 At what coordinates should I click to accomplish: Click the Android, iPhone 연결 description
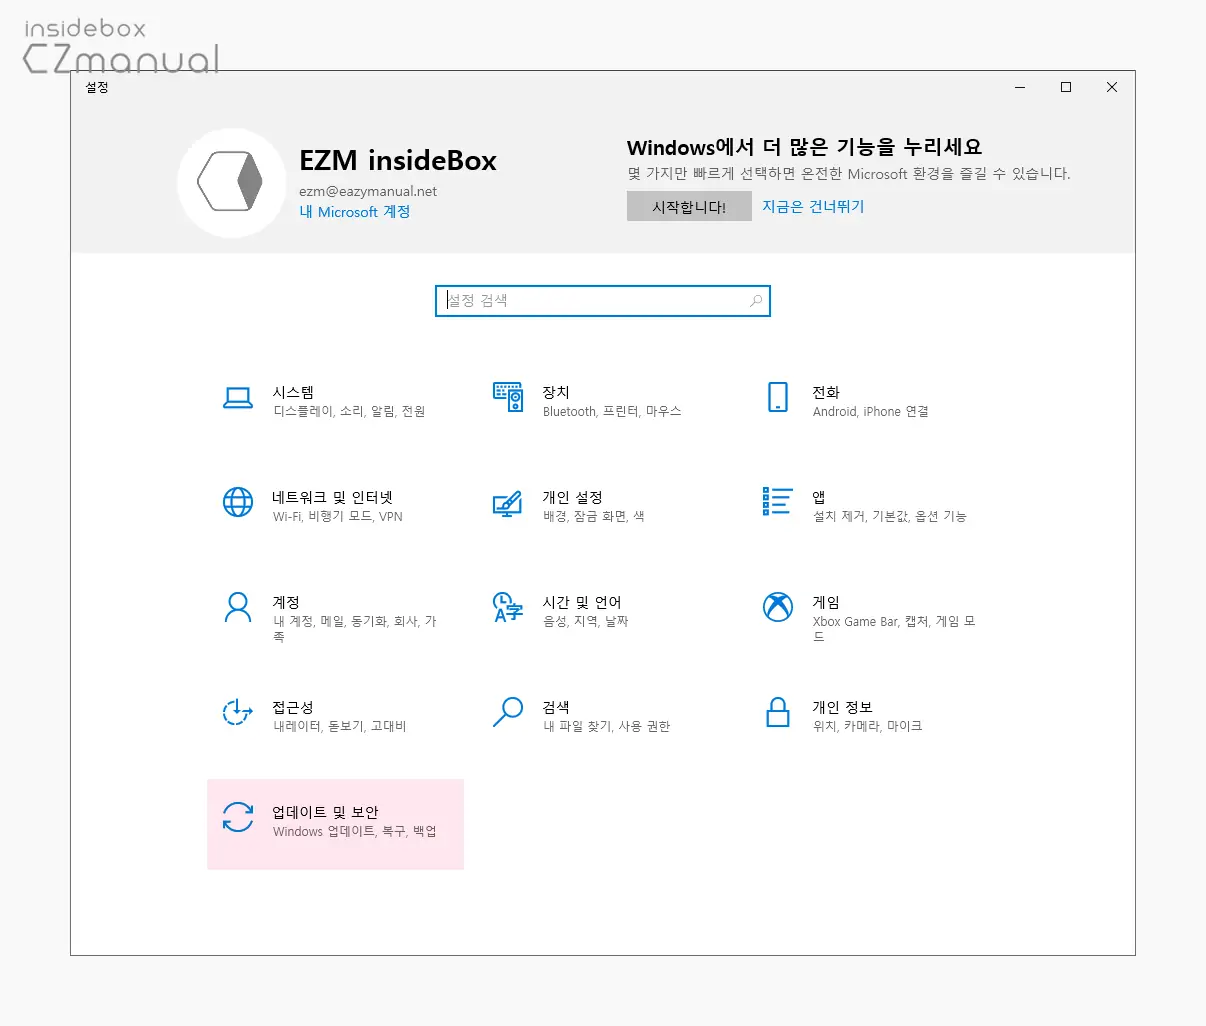871,412
